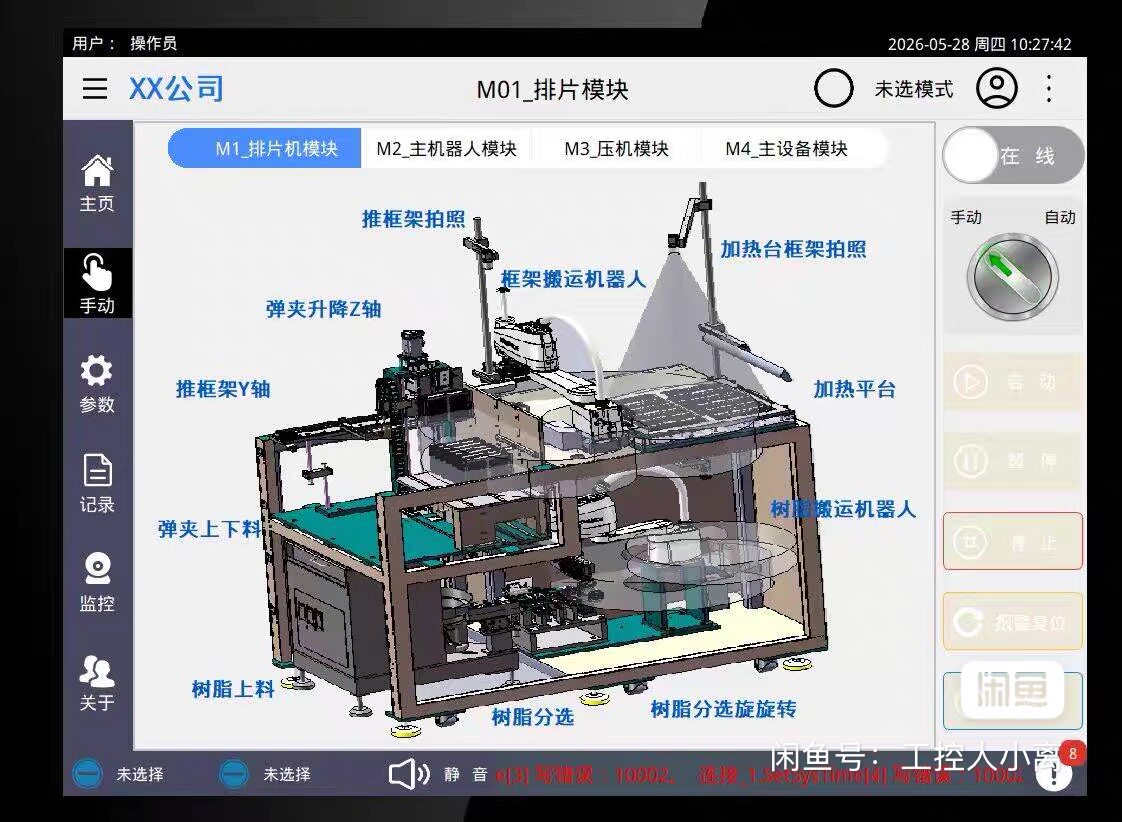
Task: Select the 弹夹上下料 label
Action: click(x=210, y=529)
